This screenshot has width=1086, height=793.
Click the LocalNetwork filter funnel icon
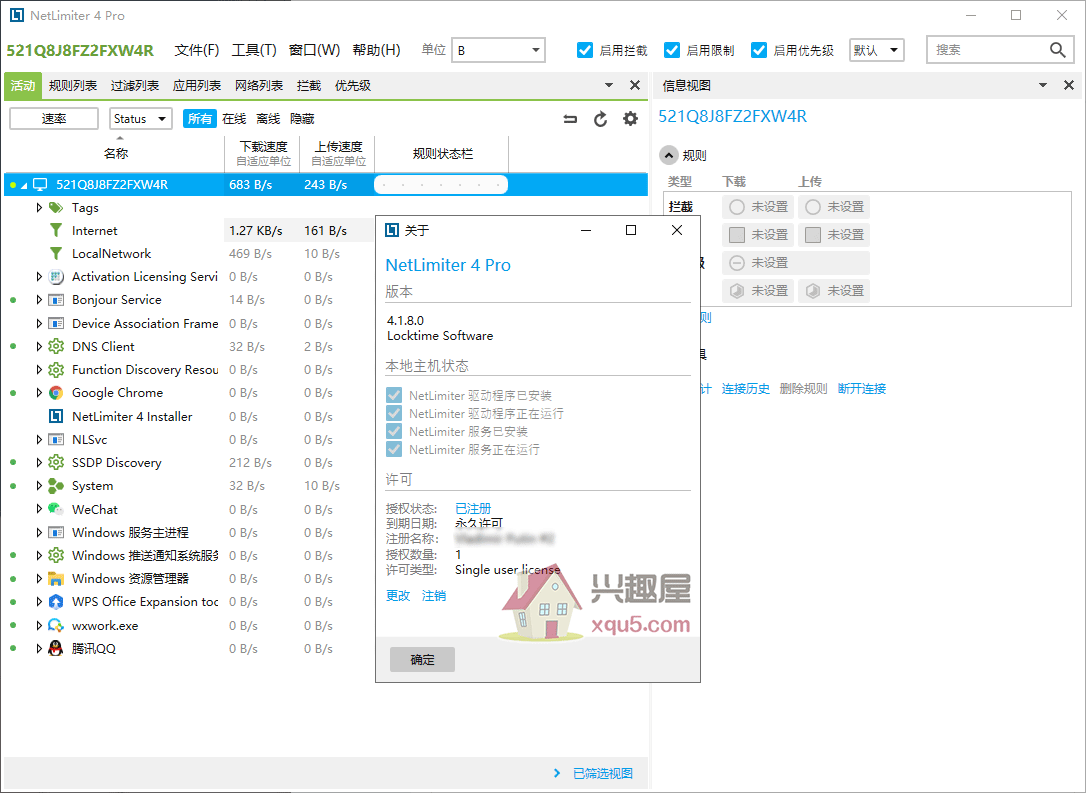pyautogui.click(x=56, y=253)
